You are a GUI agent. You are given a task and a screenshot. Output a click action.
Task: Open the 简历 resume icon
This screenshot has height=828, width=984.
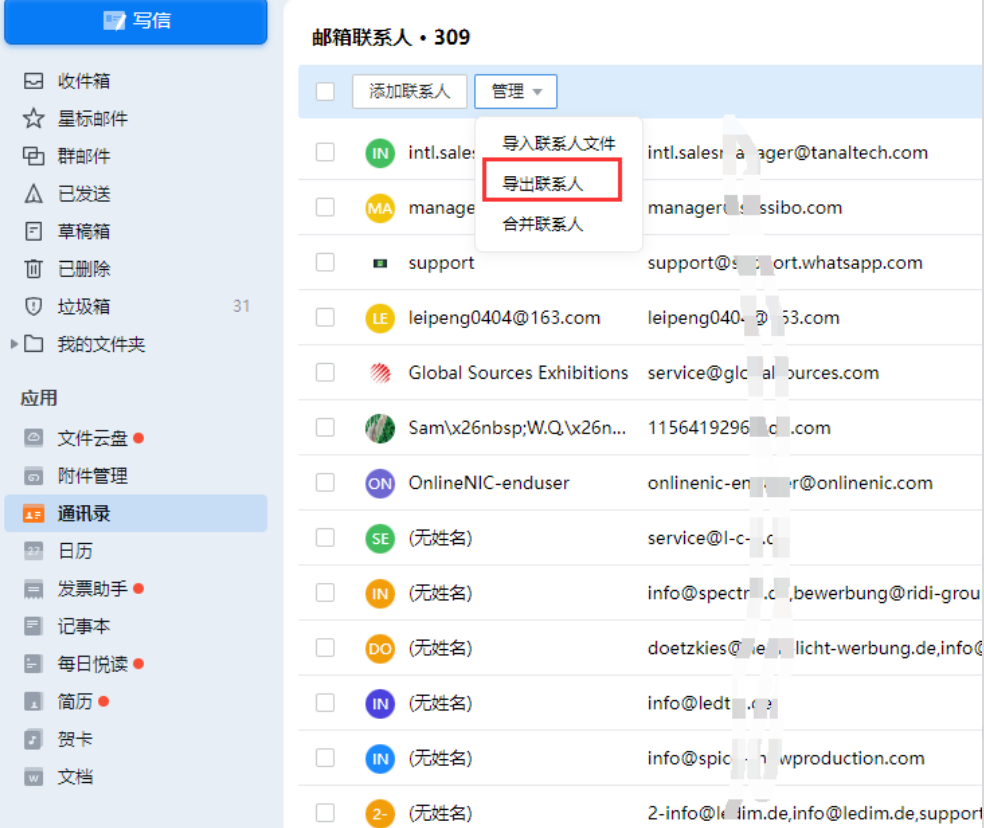click(x=33, y=701)
